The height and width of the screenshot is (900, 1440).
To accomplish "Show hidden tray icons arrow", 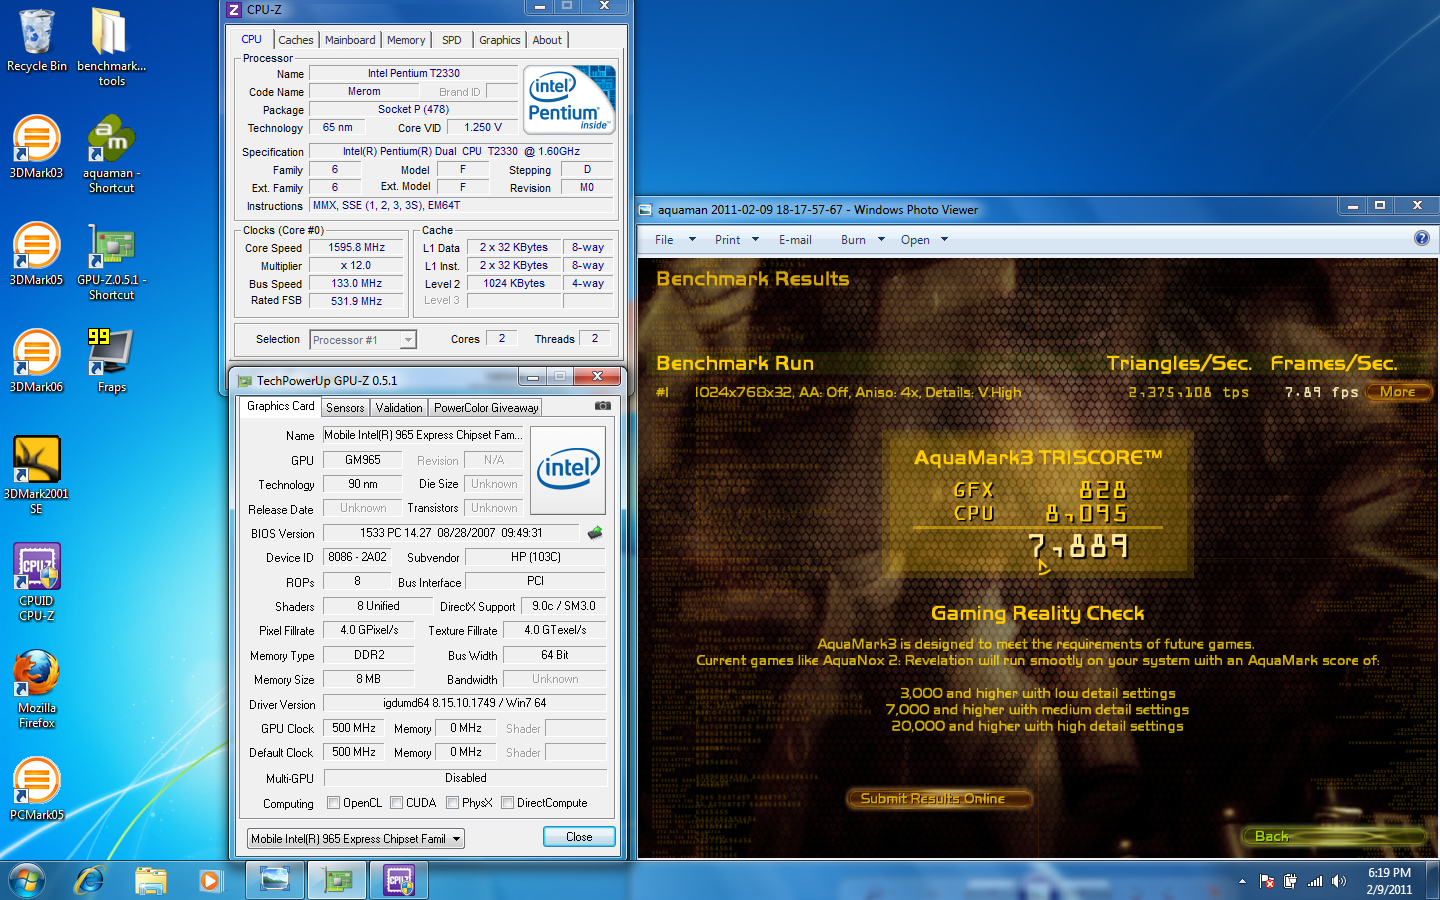I will point(1242,881).
